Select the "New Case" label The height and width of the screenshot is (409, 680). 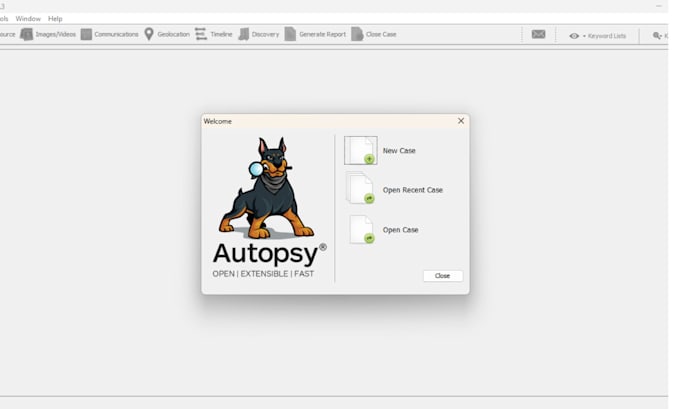click(x=399, y=151)
